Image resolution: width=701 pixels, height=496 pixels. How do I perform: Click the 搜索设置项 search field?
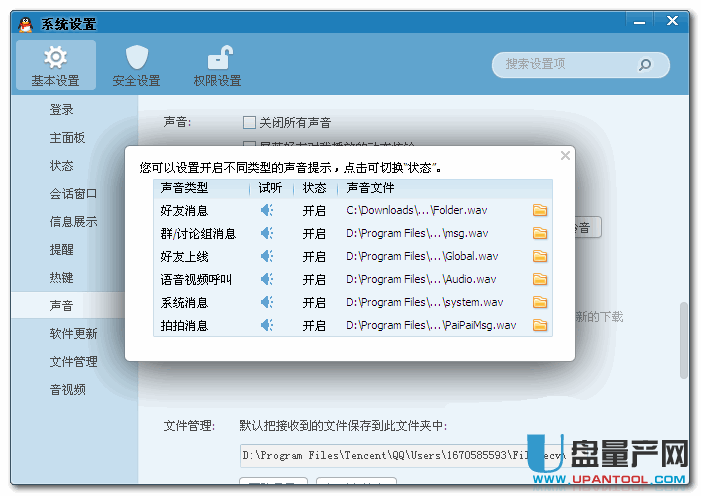580,65
